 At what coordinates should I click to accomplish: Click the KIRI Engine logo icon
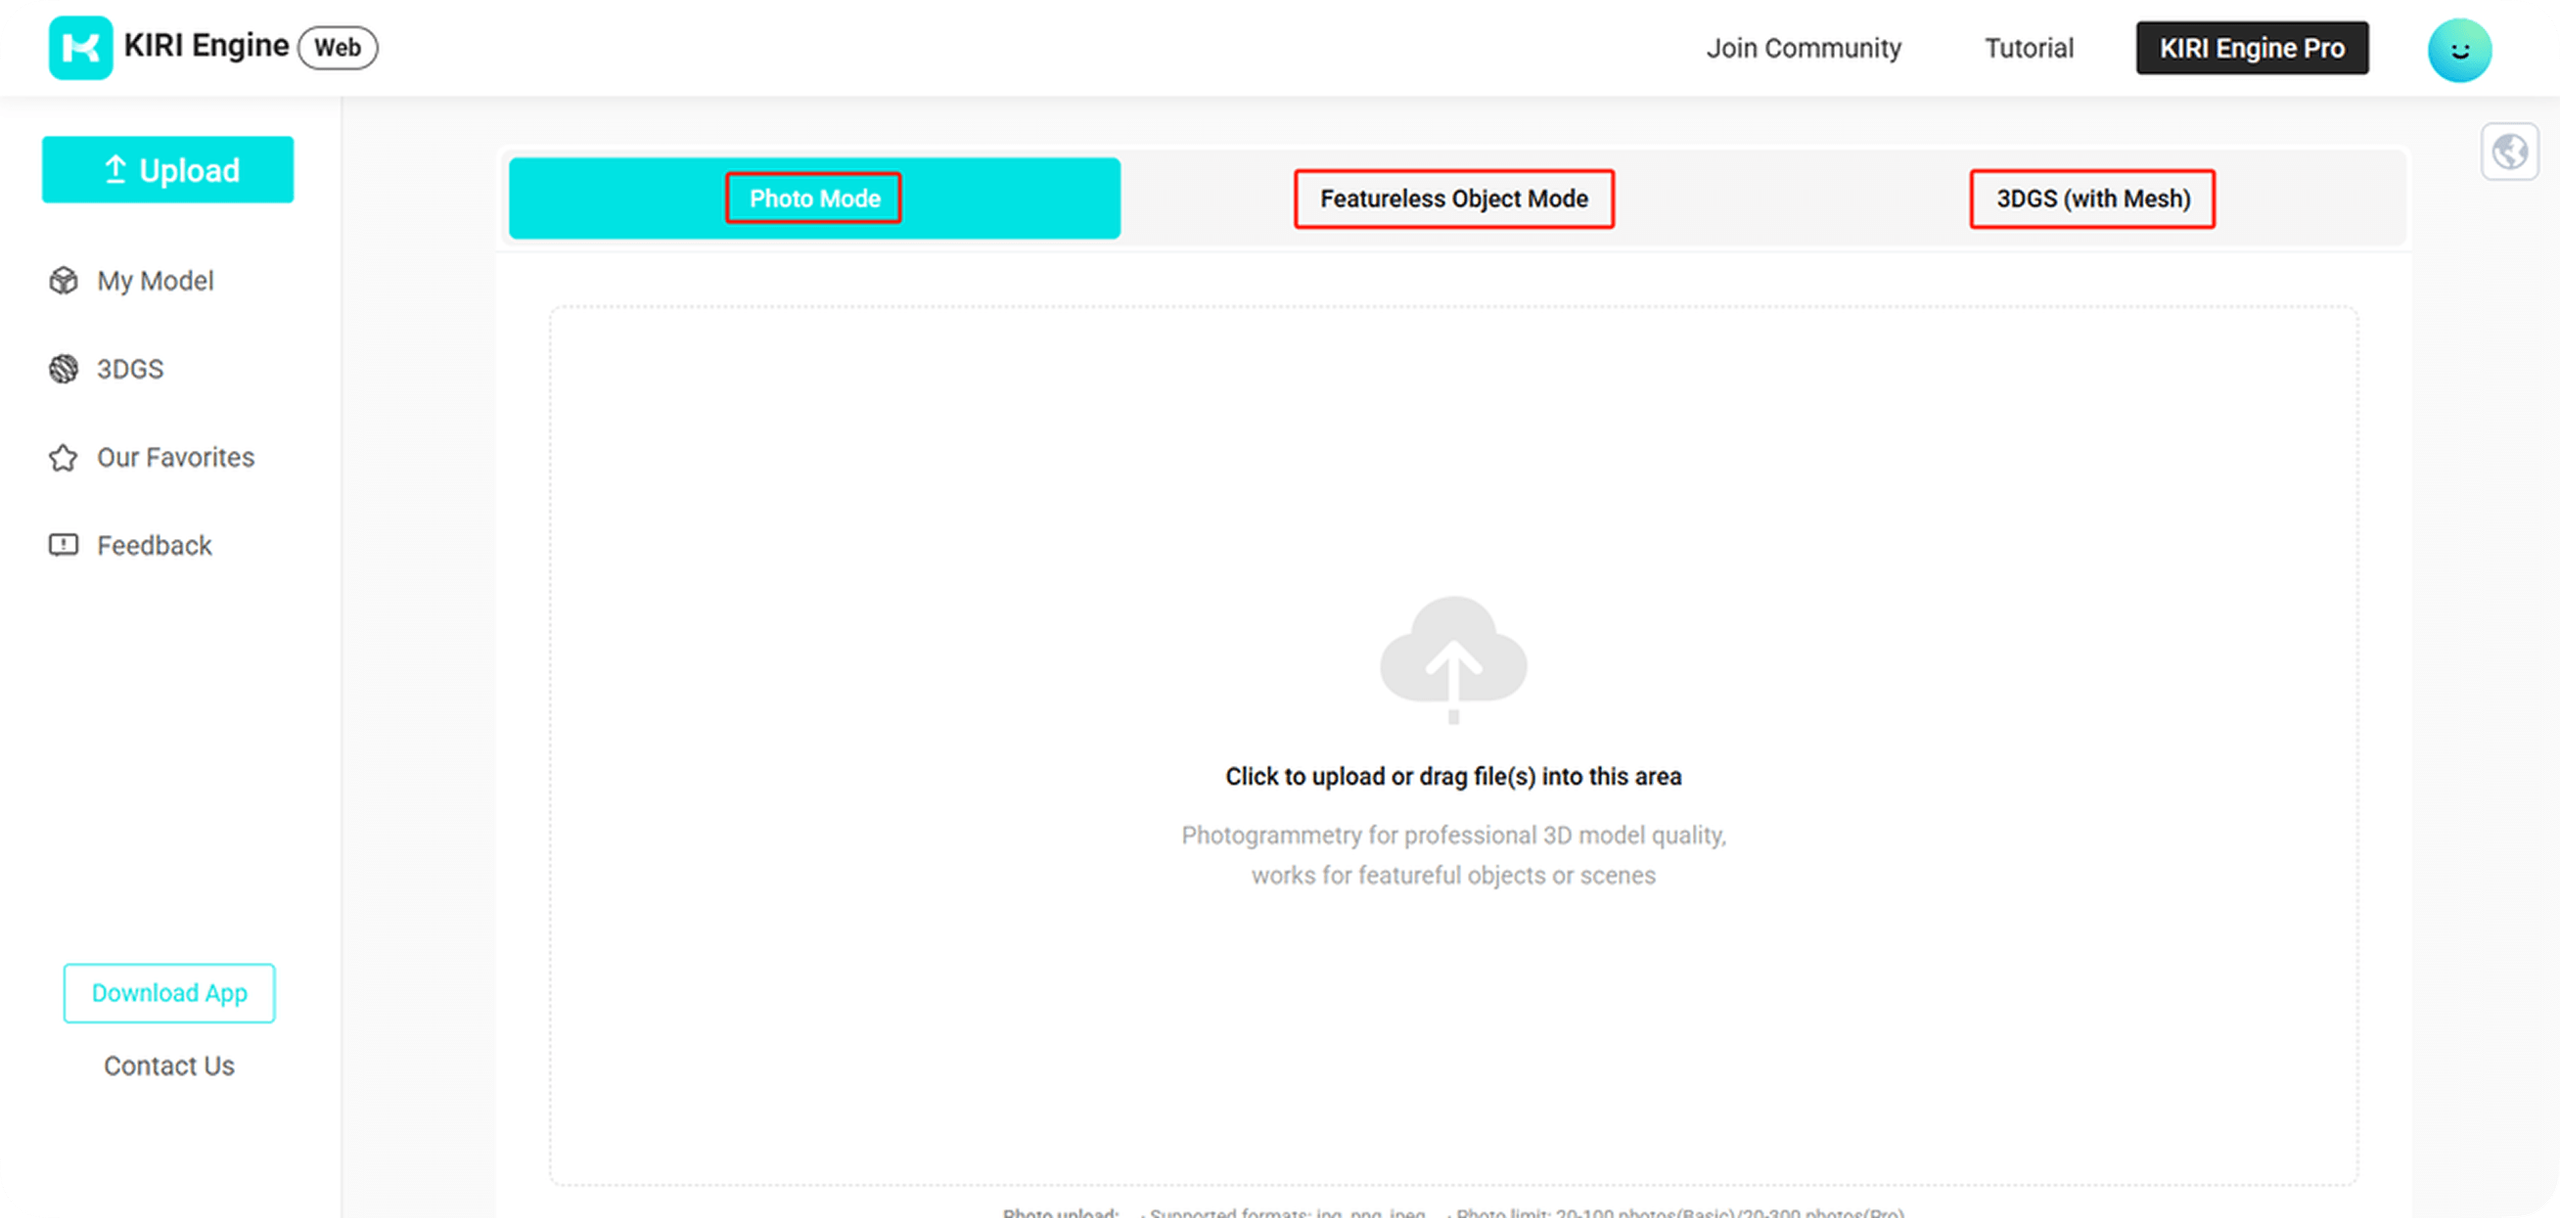[80, 47]
